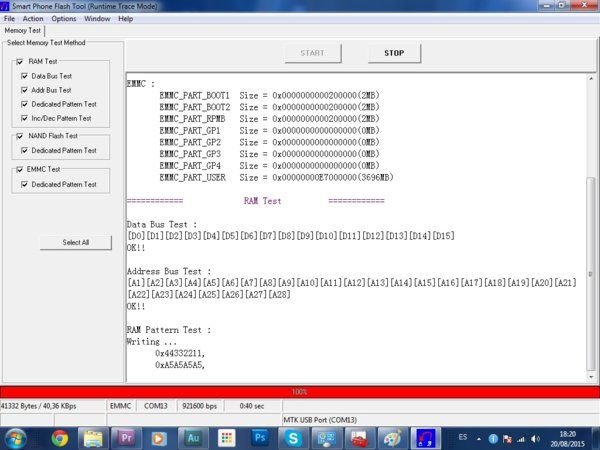Click the taskbar clock showing 18:20
Screen dimensions: 600x450
click(x=567, y=439)
